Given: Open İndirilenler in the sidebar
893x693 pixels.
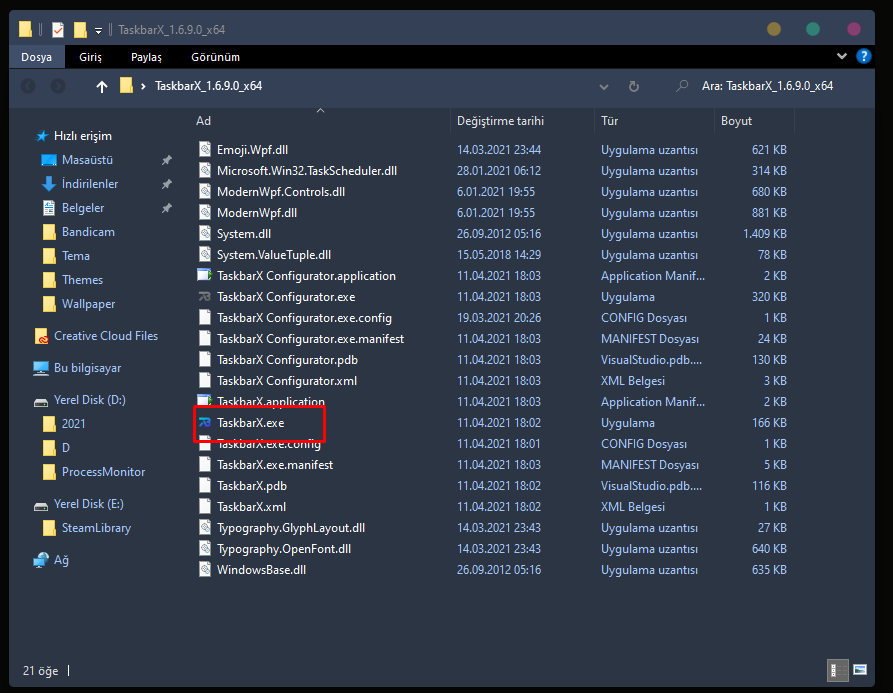Looking at the screenshot, I should point(90,184).
